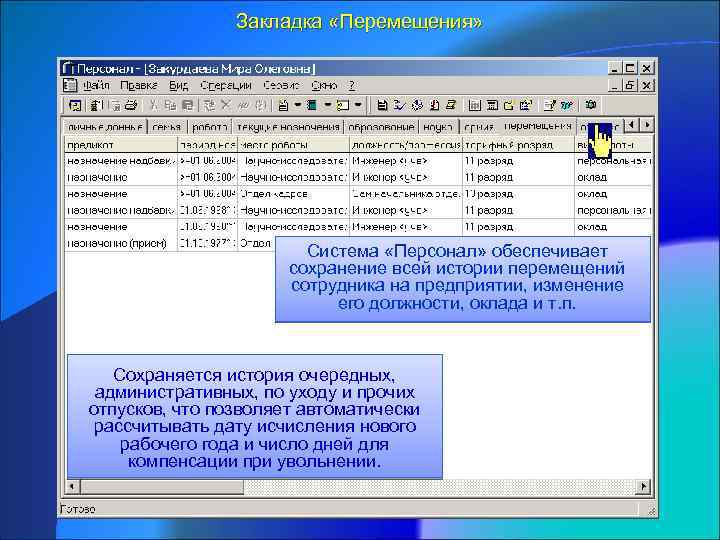Switch to the наука tab
This screenshot has height=540, width=720.
[438, 127]
